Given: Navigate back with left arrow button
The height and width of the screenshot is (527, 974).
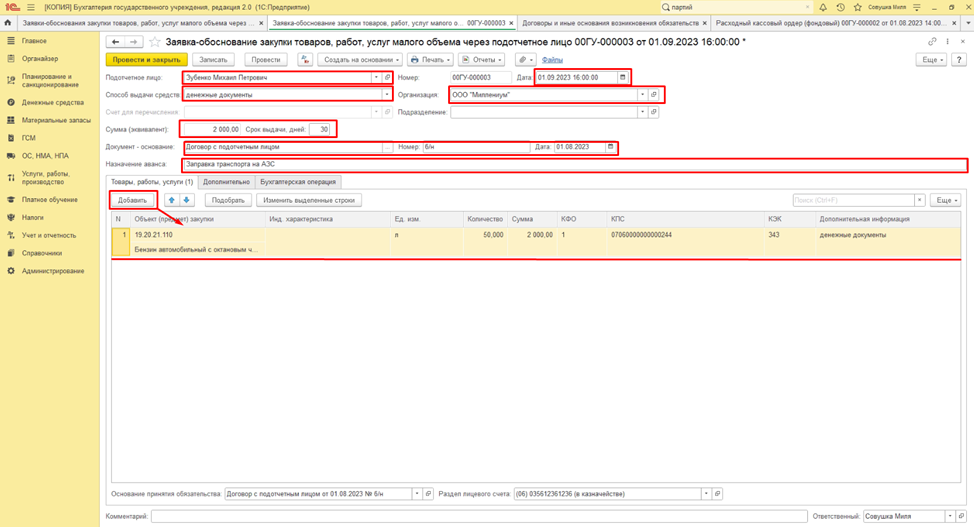Looking at the screenshot, I should [x=116, y=42].
